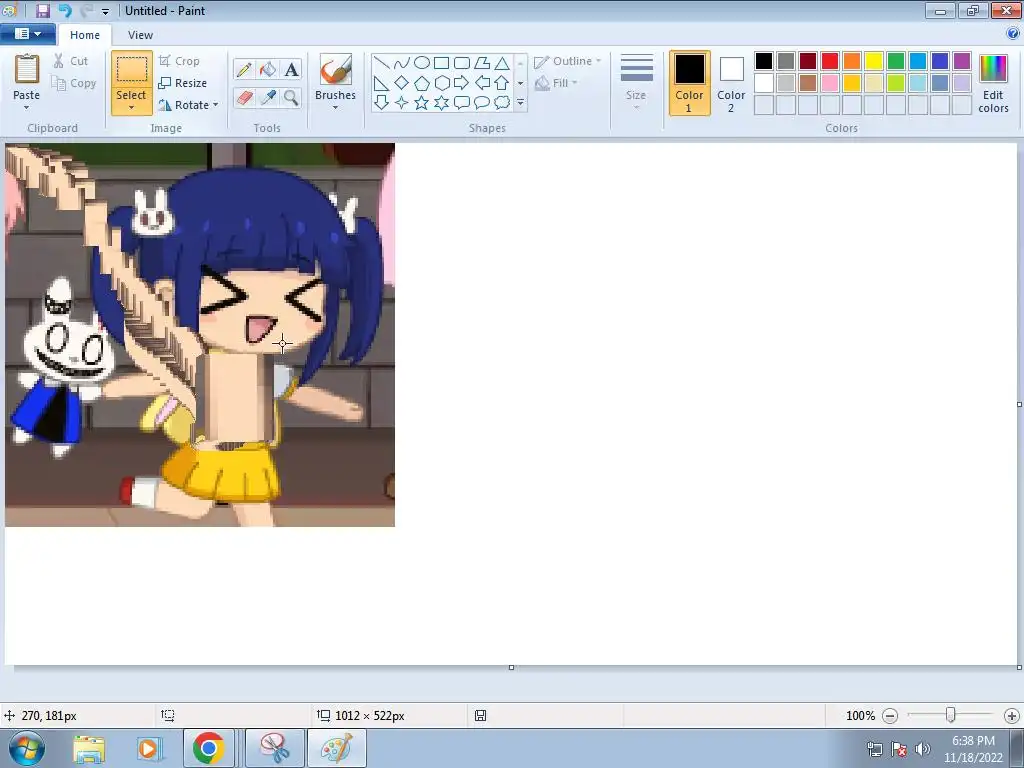Open Customize Quick Access Toolbar arrow

[x=105, y=11]
